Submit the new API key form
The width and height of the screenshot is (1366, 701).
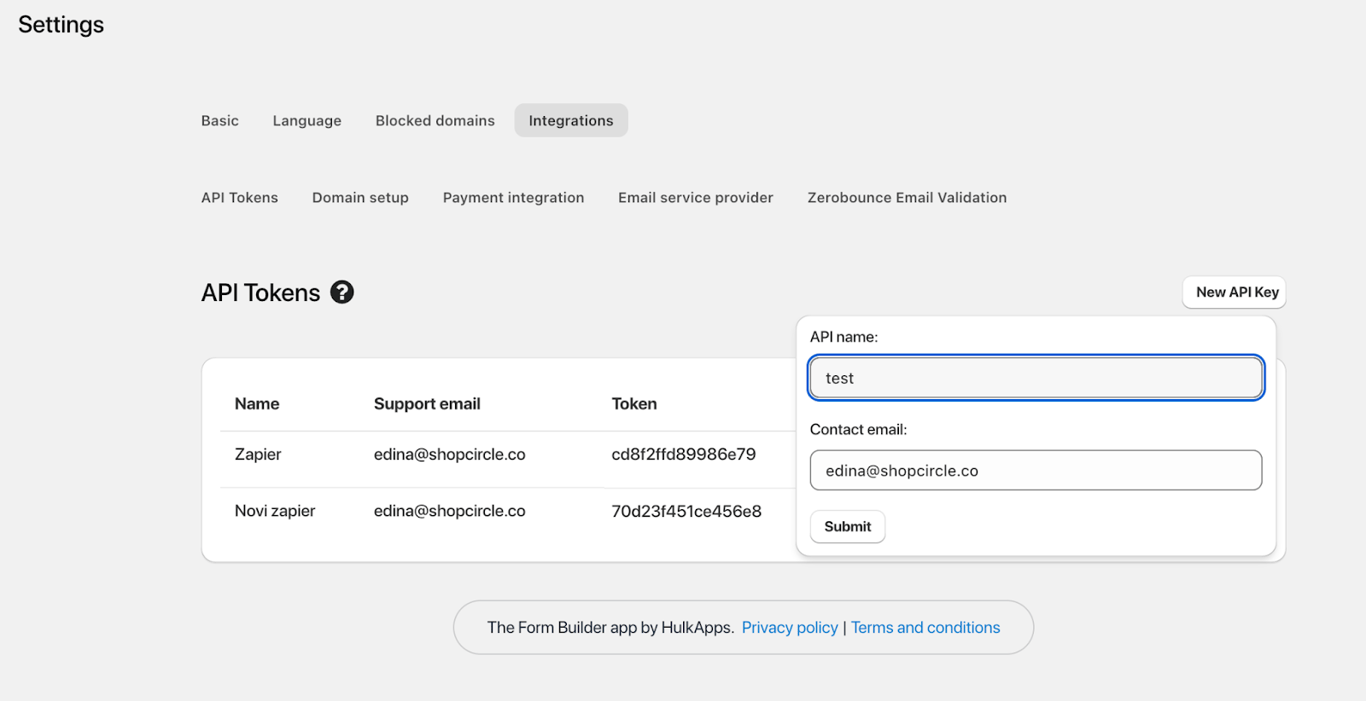(847, 526)
